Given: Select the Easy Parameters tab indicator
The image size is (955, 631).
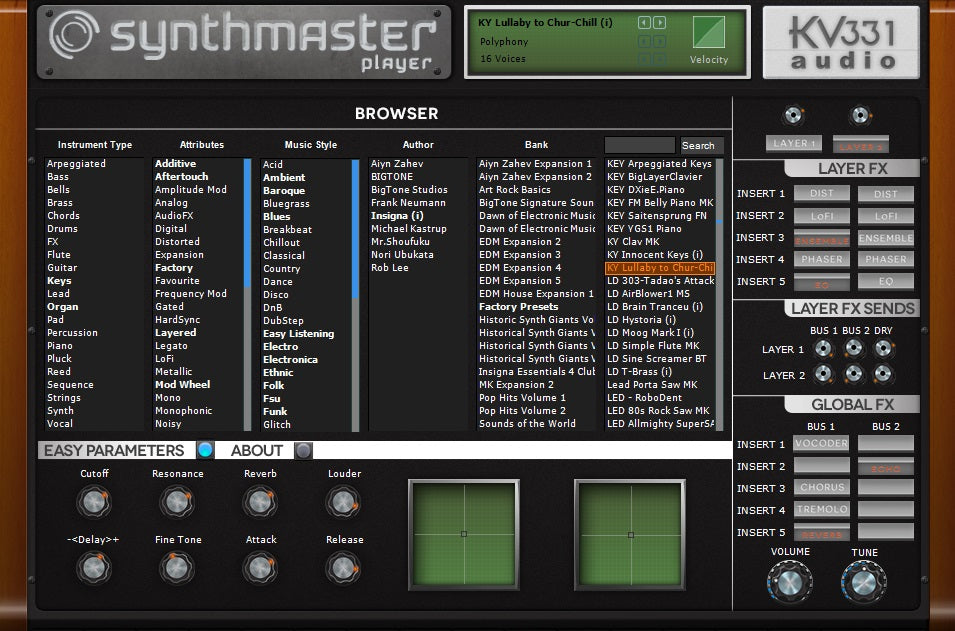Looking at the screenshot, I should click(x=205, y=450).
